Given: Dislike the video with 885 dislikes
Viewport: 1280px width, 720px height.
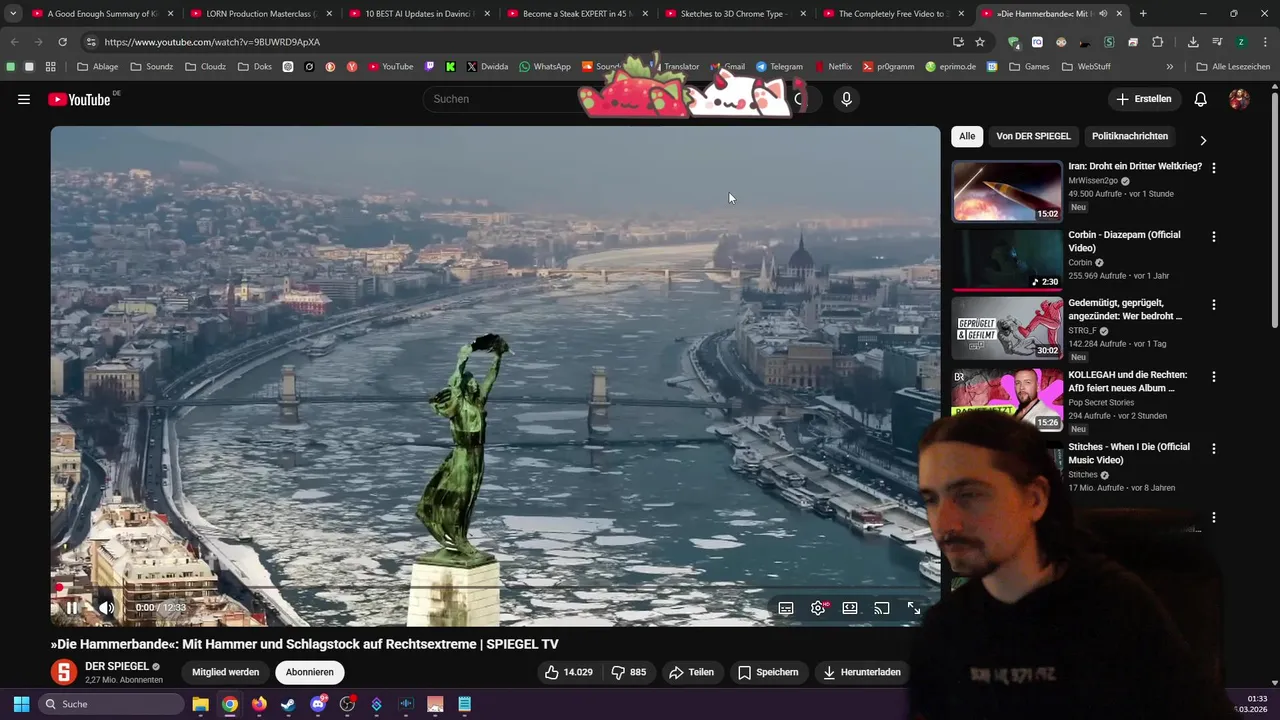Looking at the screenshot, I should point(629,672).
